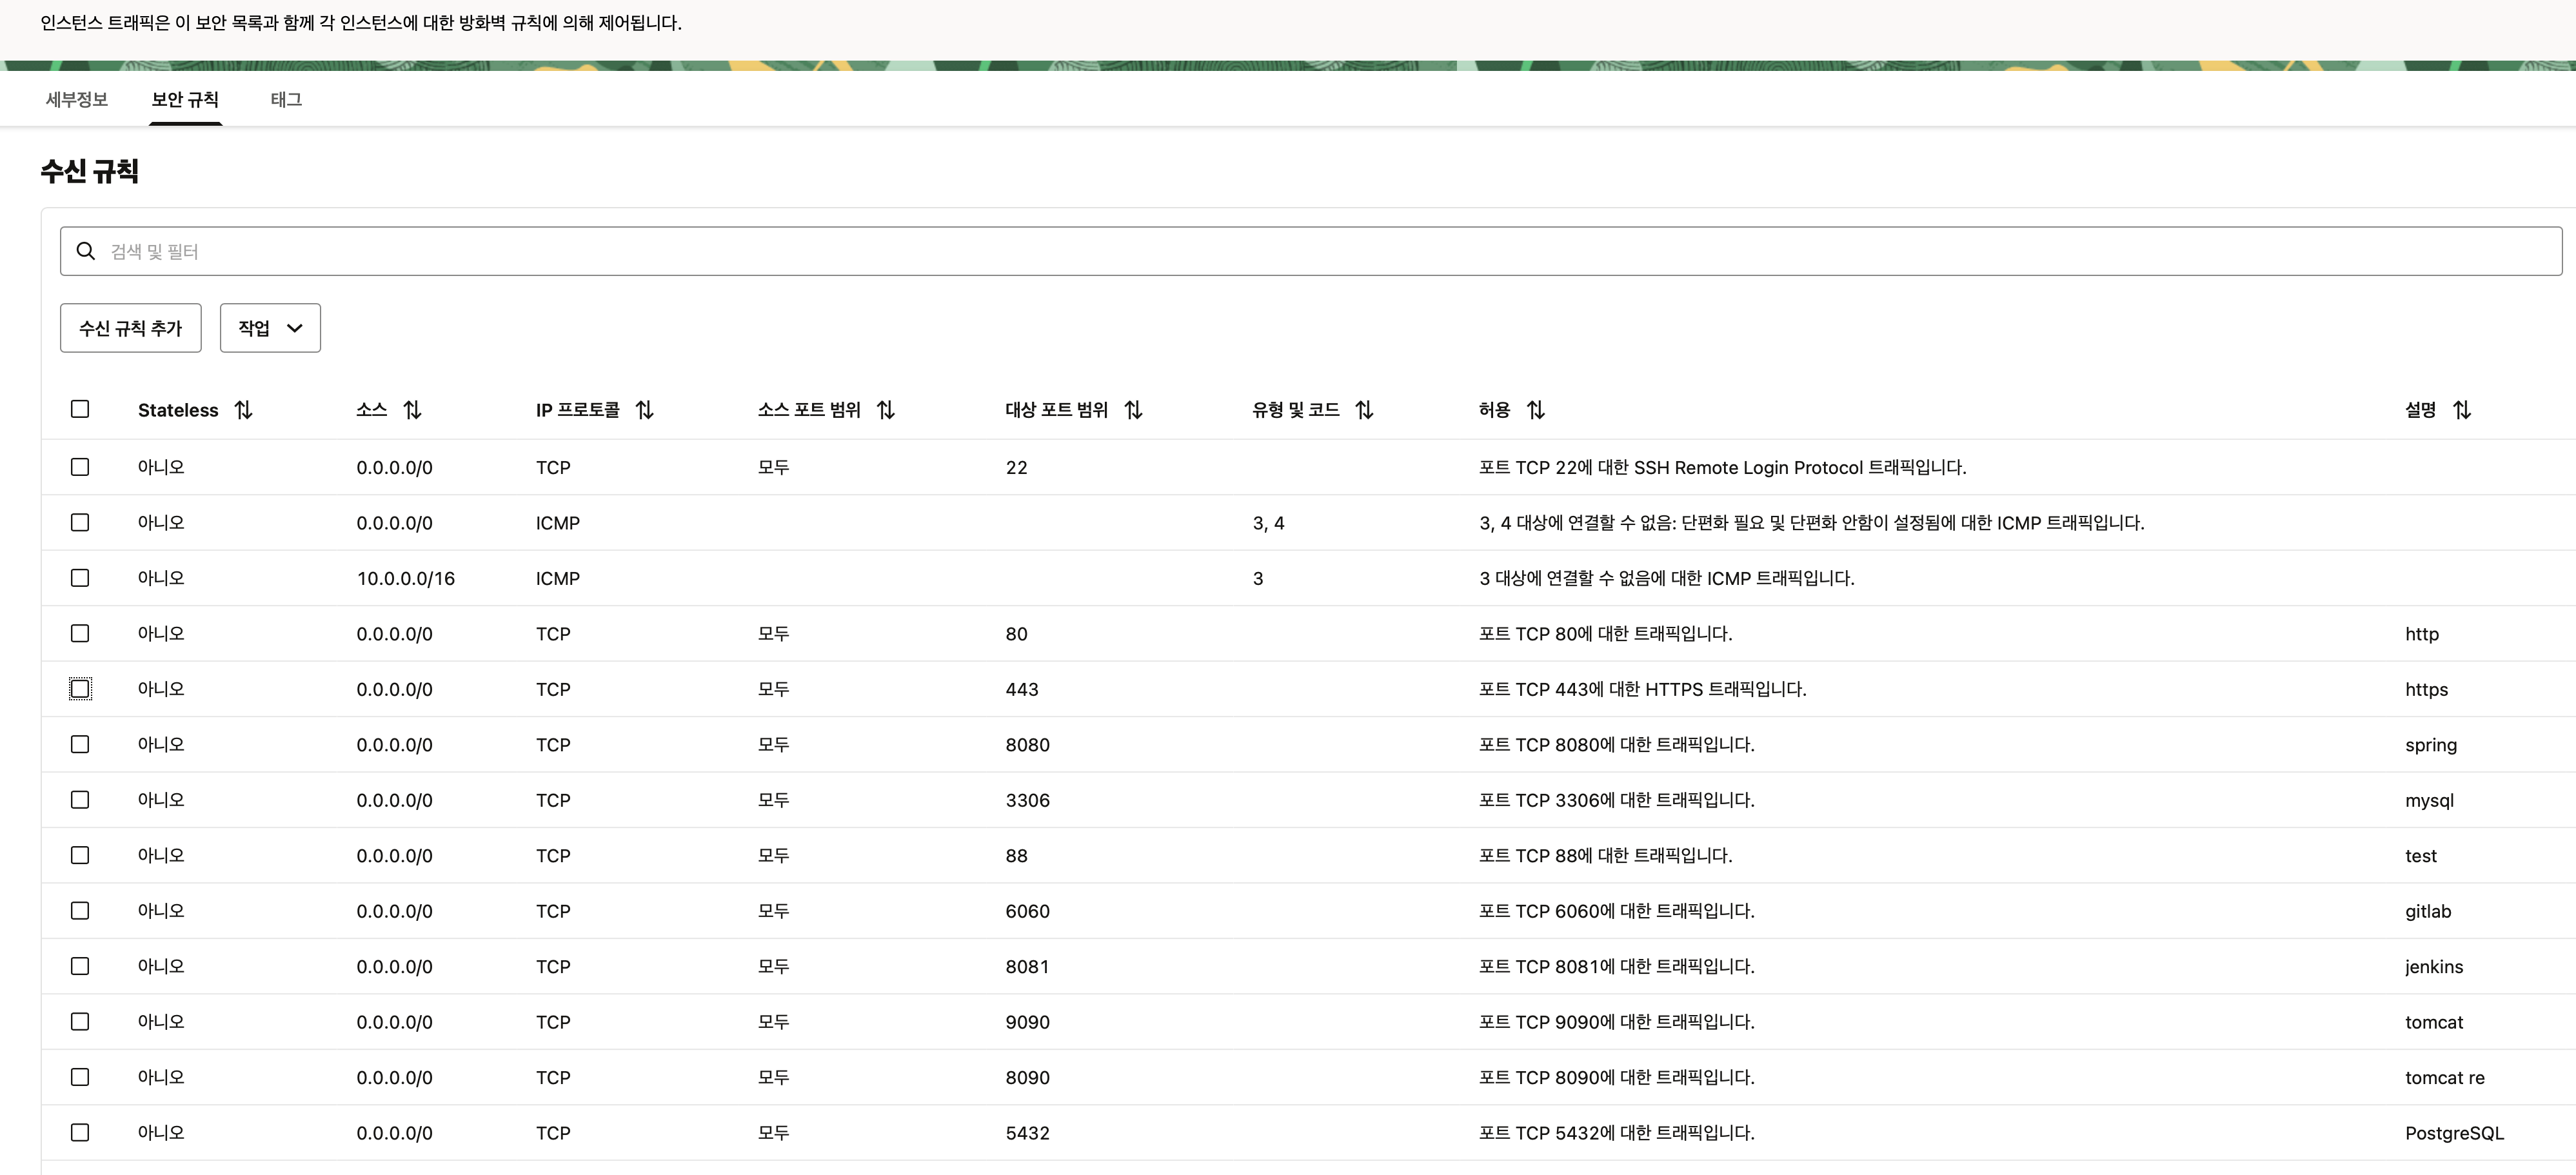
Task: Toggle the select-all header checkbox
Action: (x=80, y=409)
